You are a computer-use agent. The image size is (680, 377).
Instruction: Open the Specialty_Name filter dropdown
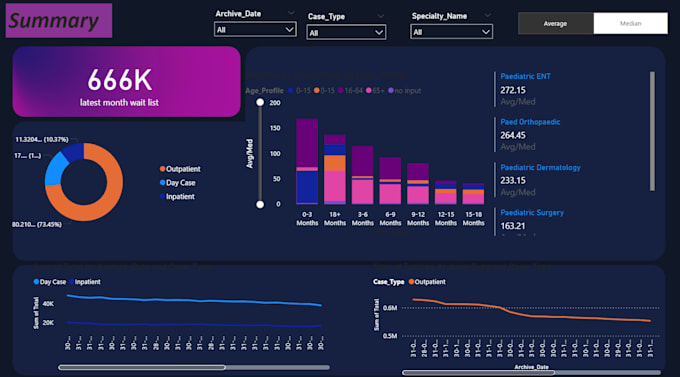[x=451, y=32]
